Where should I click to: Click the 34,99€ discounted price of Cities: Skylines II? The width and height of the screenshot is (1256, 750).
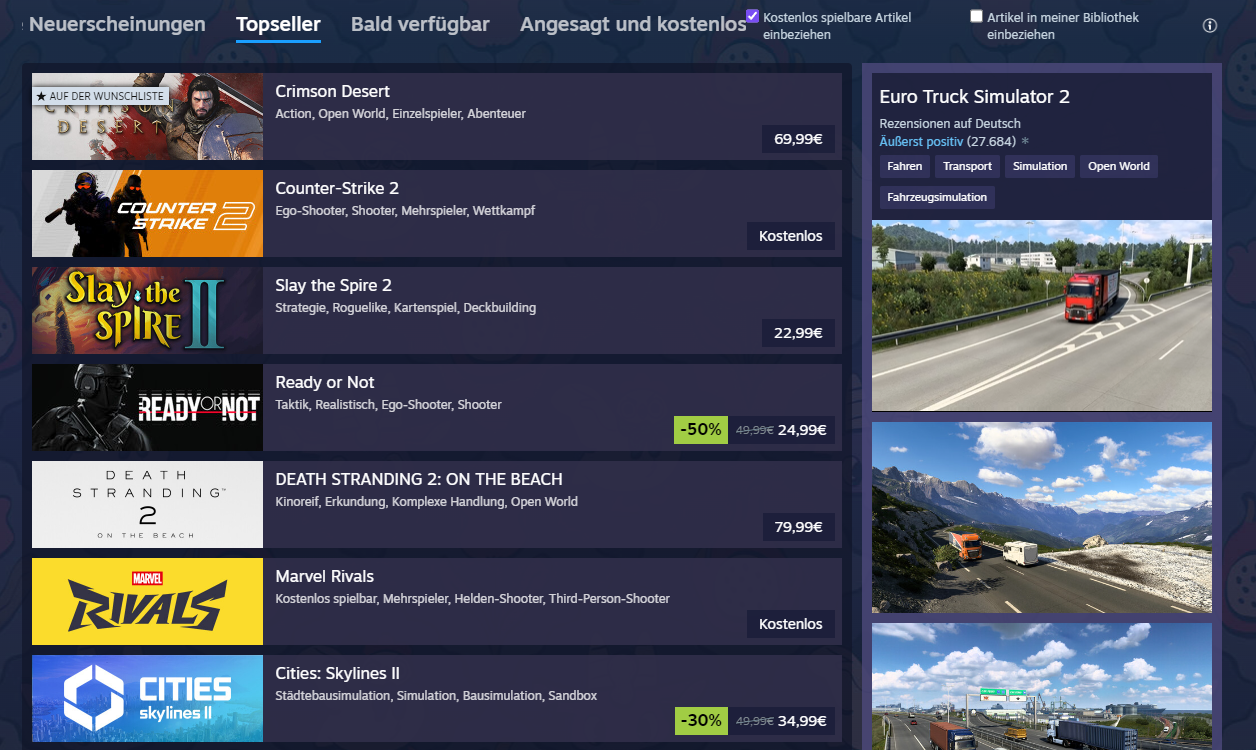coord(802,721)
